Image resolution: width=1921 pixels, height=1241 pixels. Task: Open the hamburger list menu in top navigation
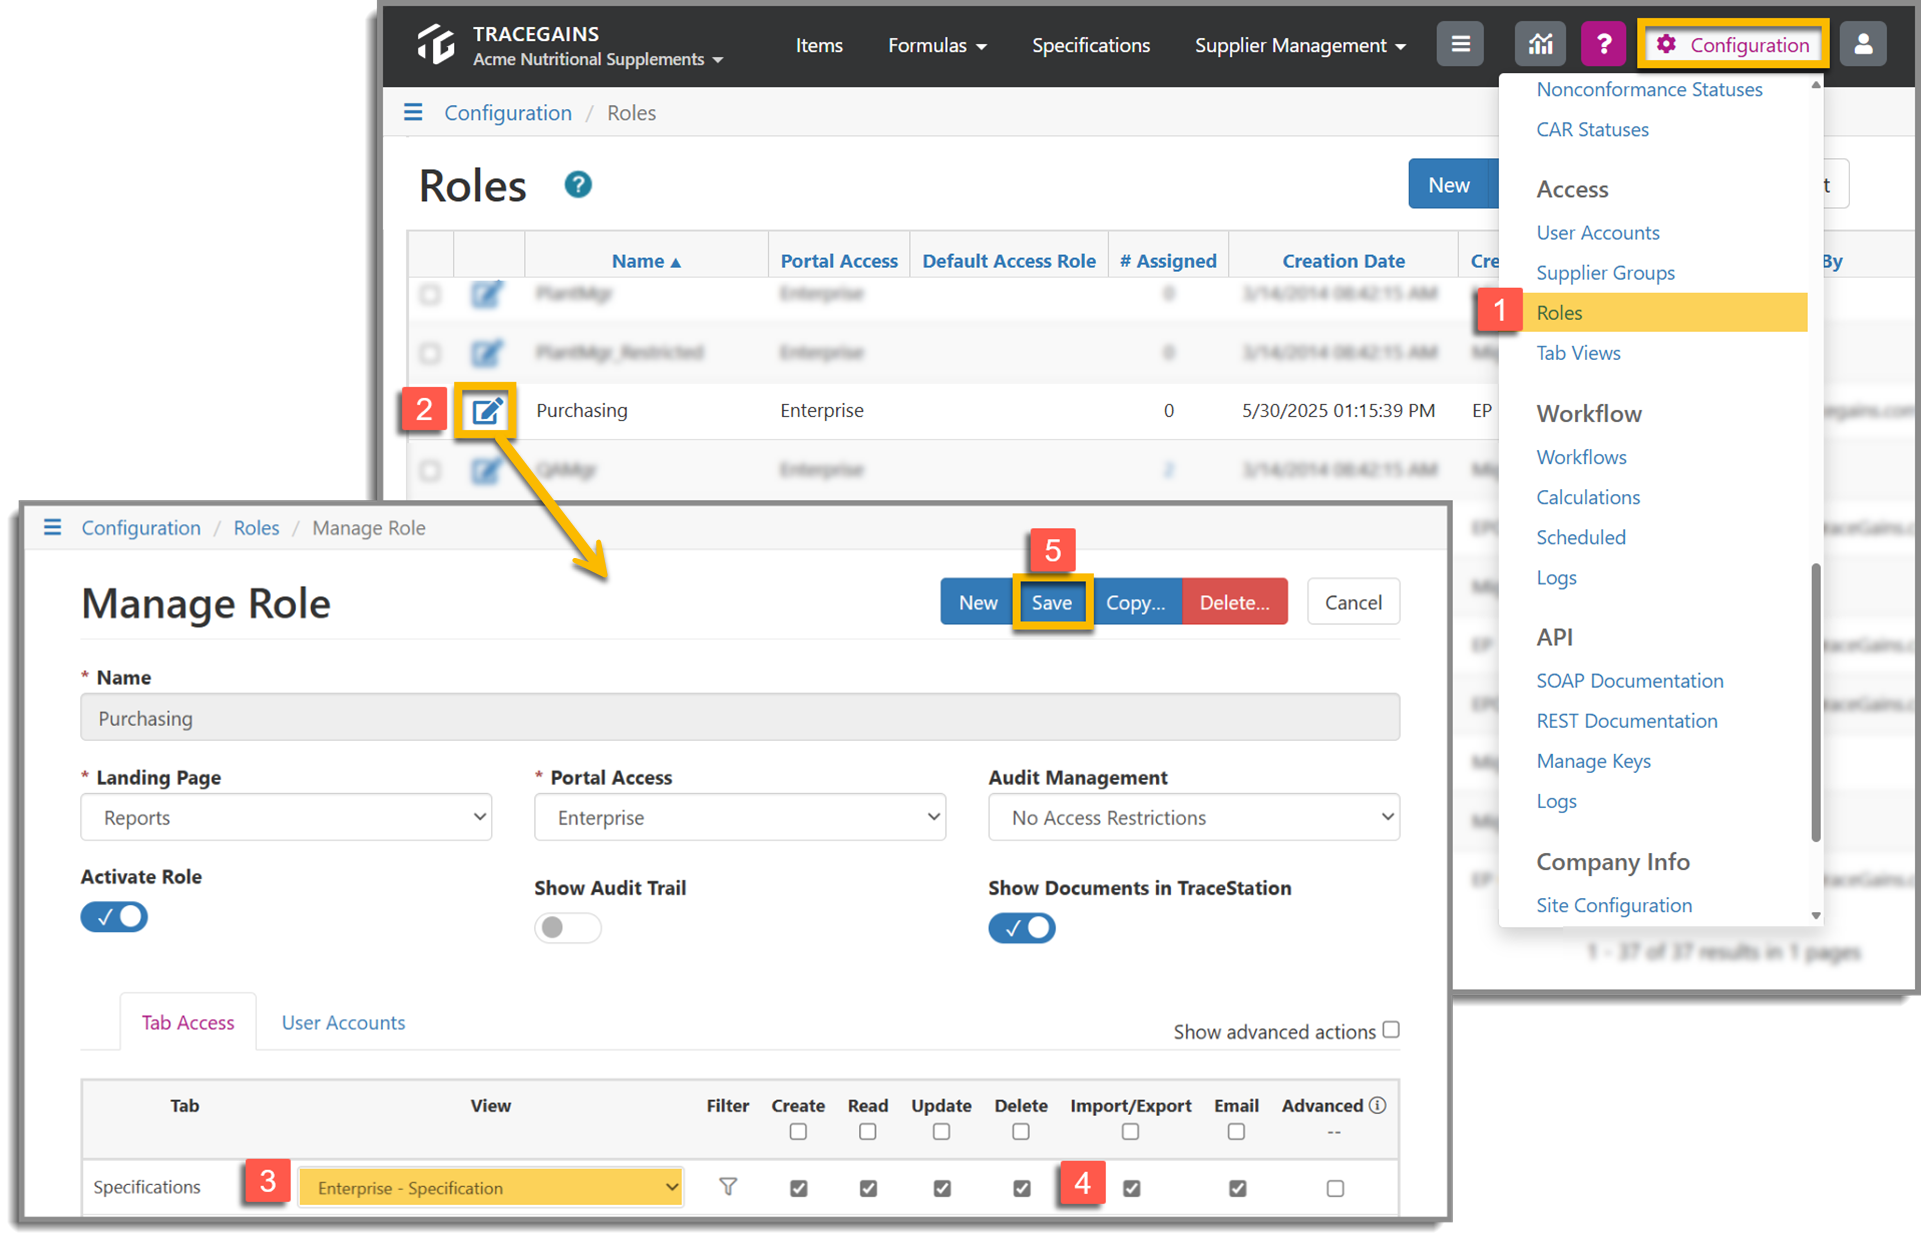pyautogui.click(x=1460, y=44)
